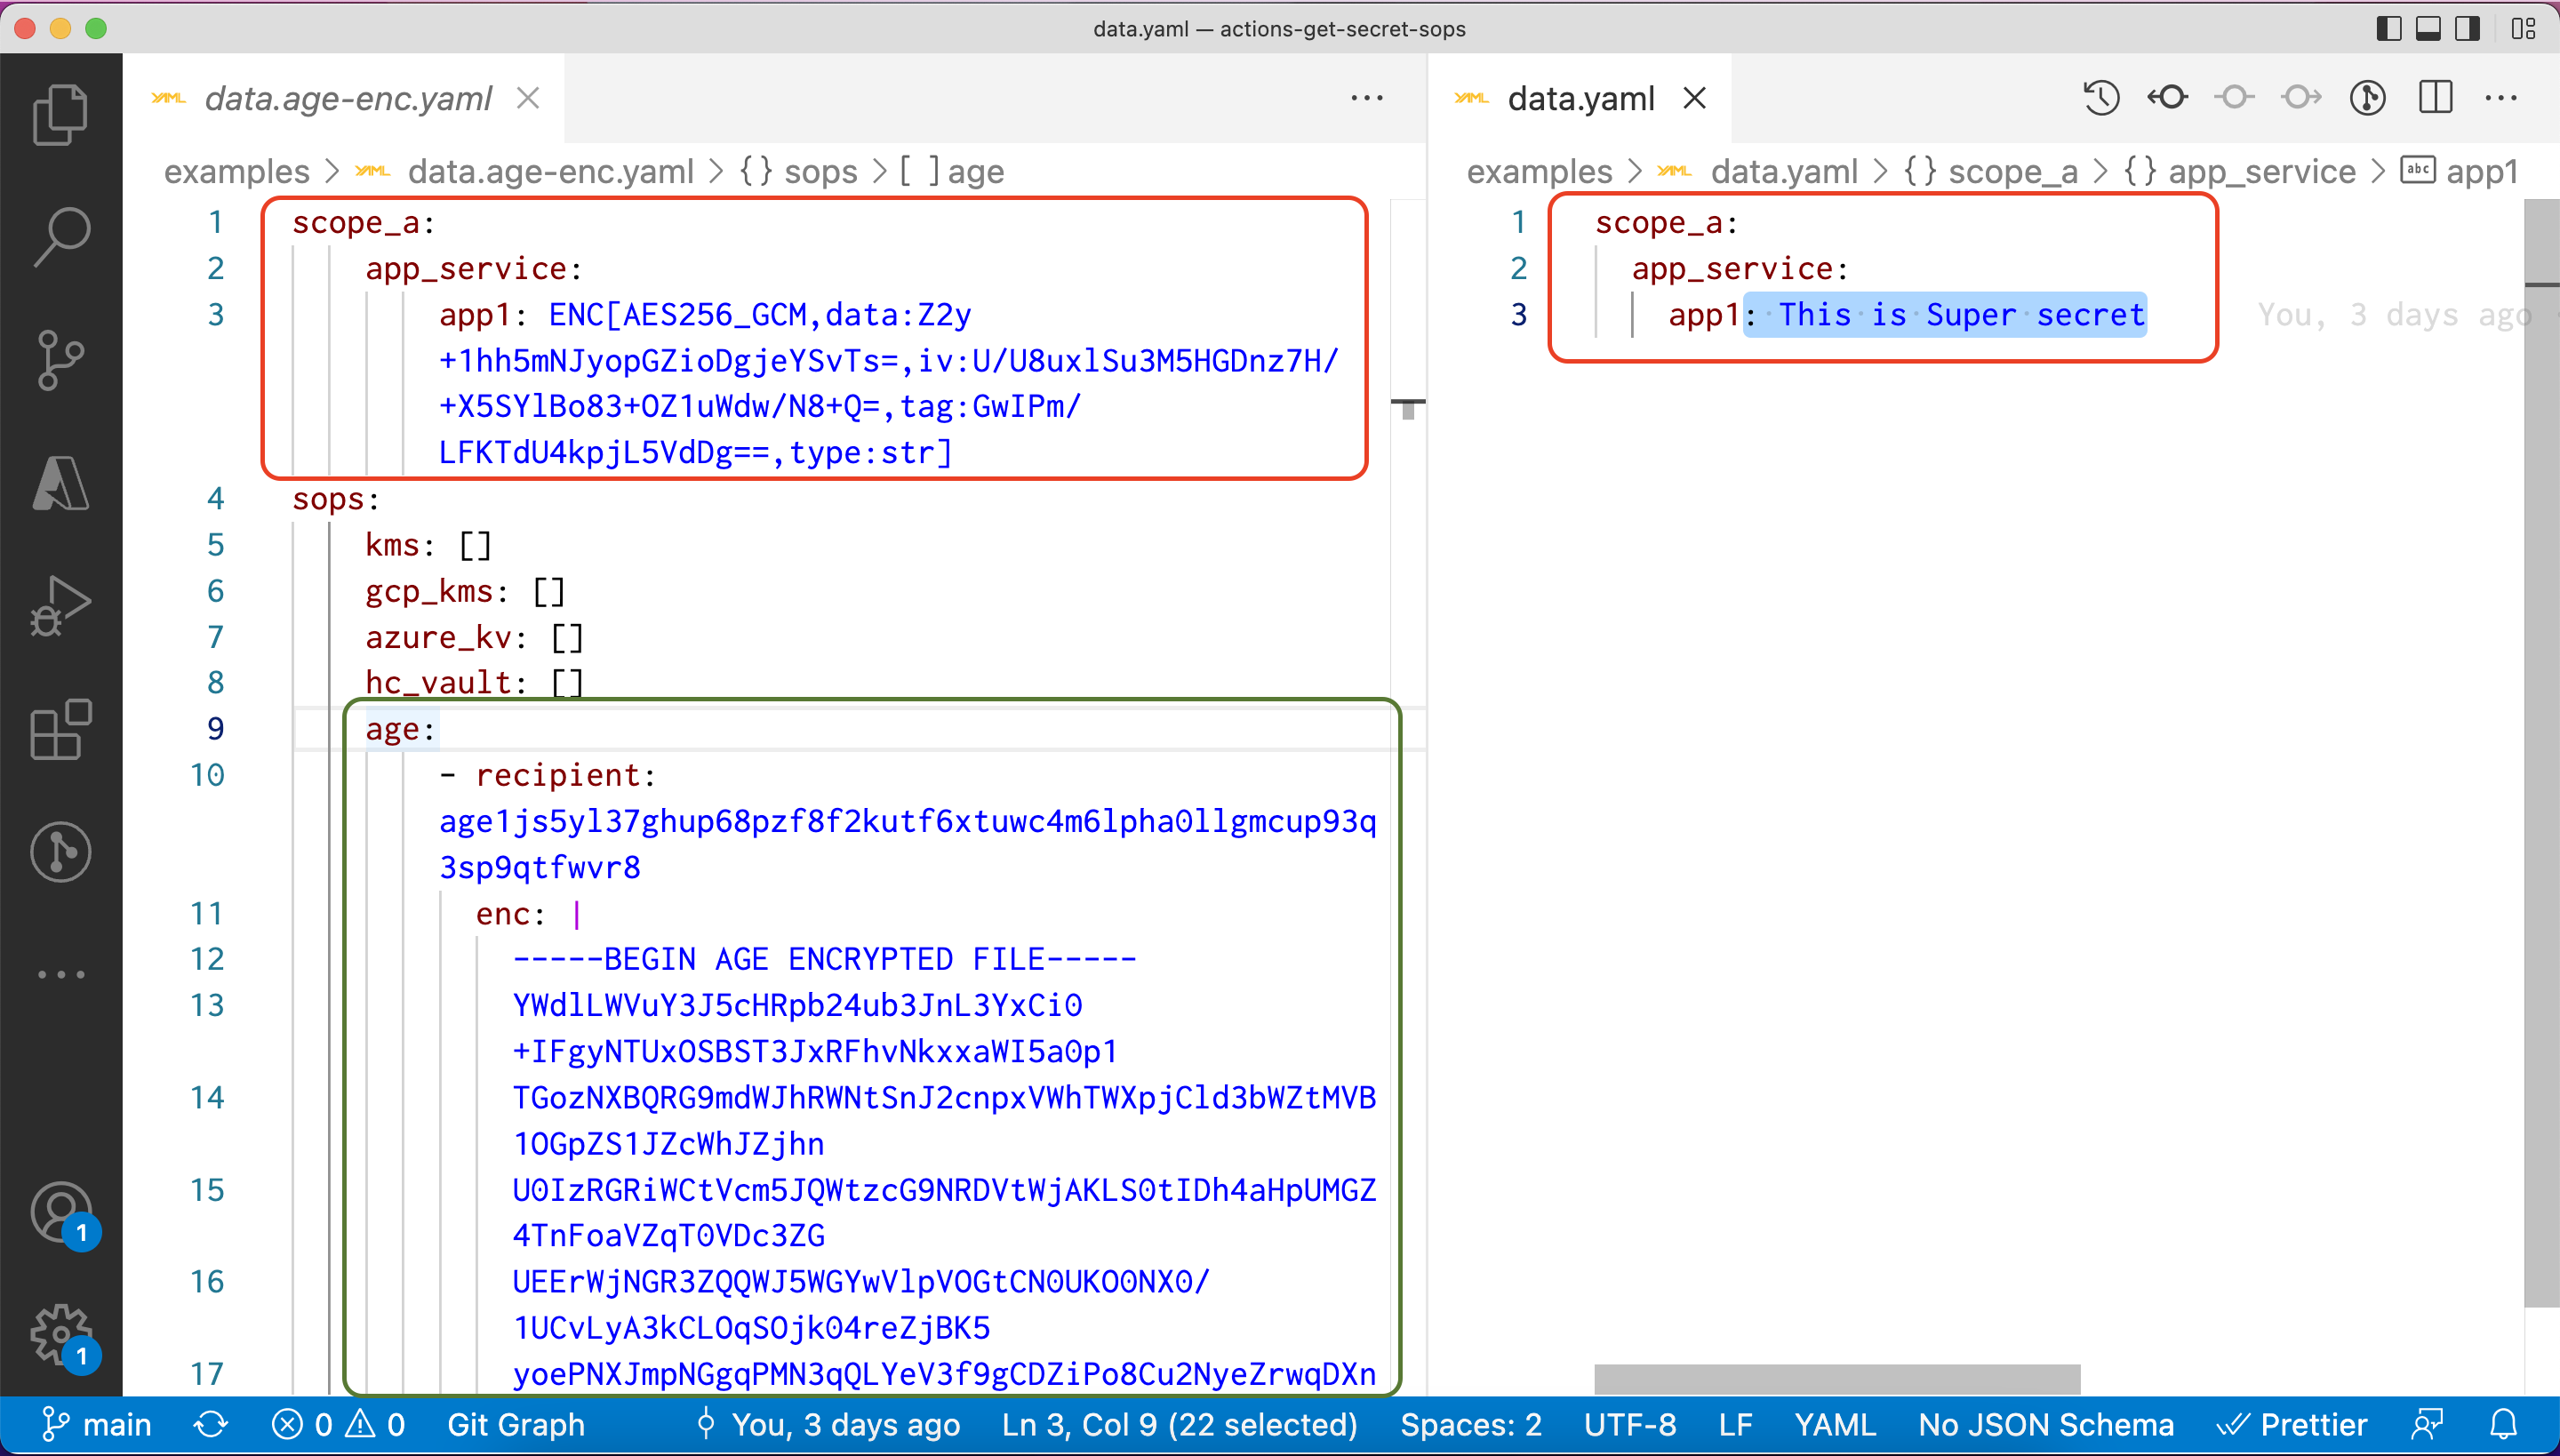Open data.age-enc.yaml breadcrumb dropdown
Screen dimensions: 2560x1456
click(550, 172)
